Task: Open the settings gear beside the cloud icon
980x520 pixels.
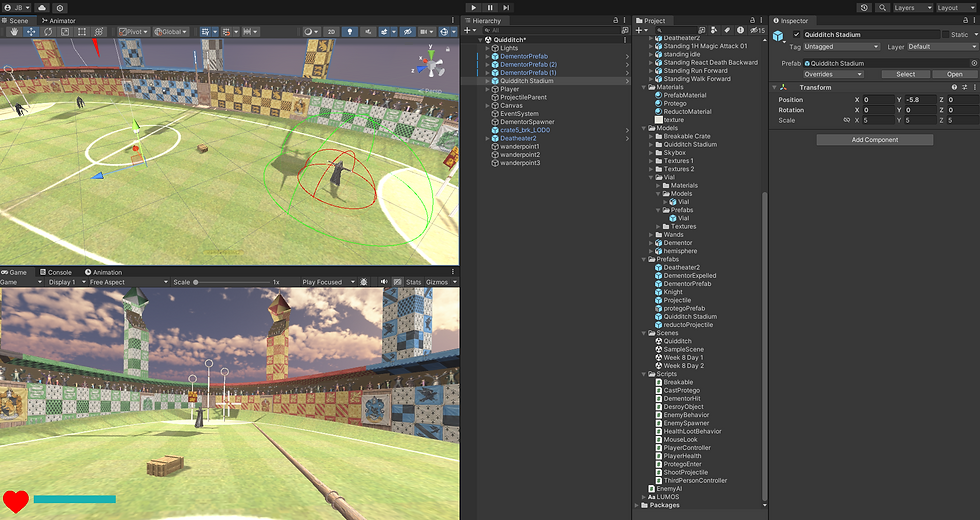Action: 59,8
